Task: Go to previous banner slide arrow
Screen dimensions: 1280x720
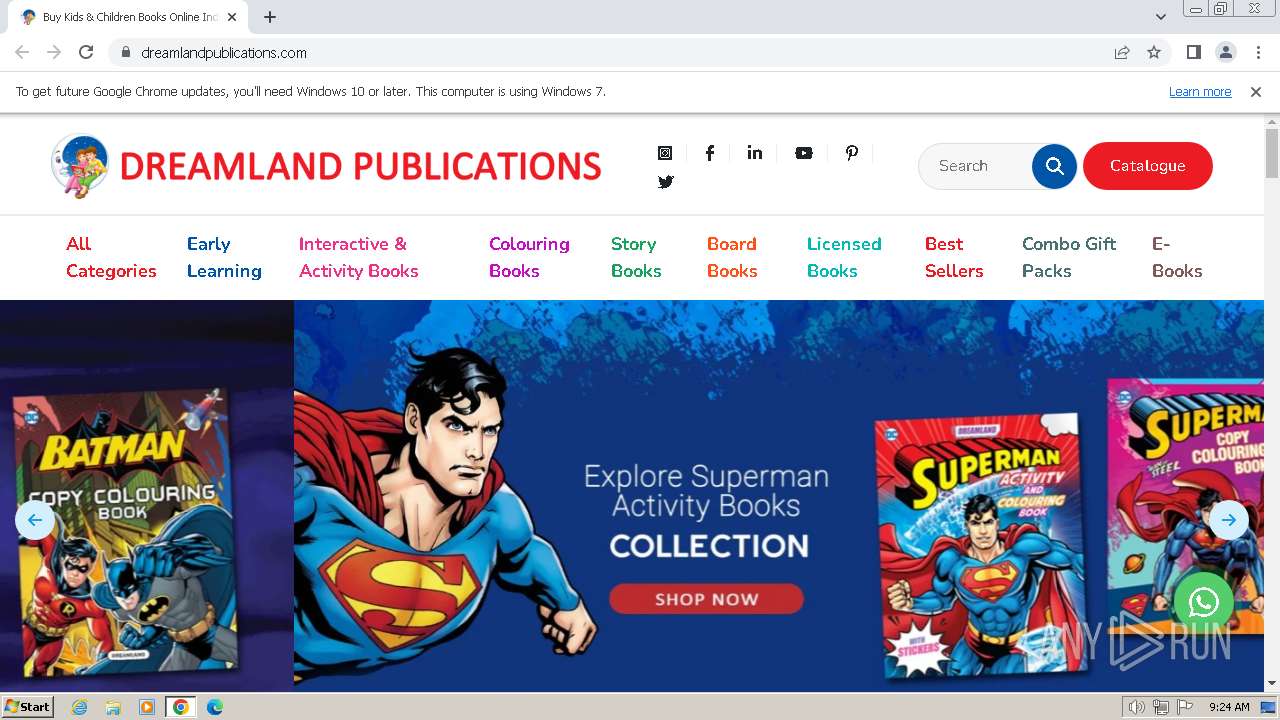Action: pos(35,519)
